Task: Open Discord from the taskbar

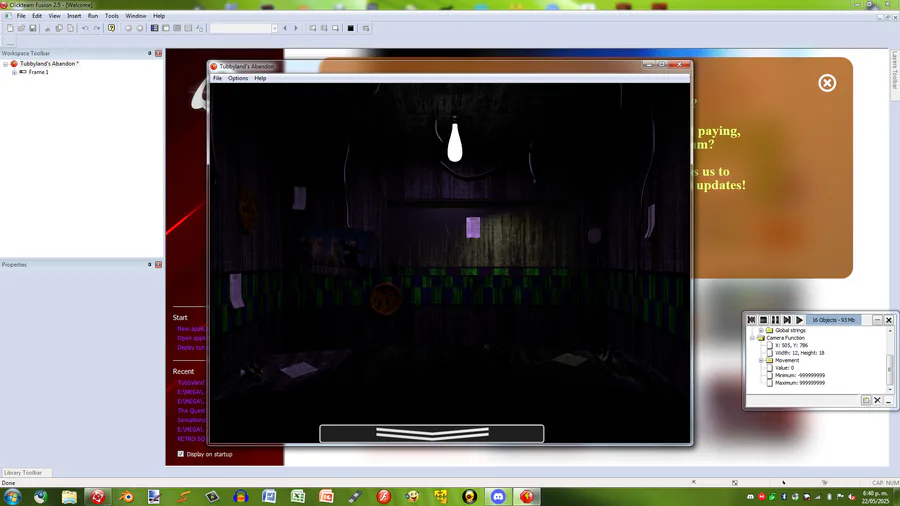Action: point(498,496)
